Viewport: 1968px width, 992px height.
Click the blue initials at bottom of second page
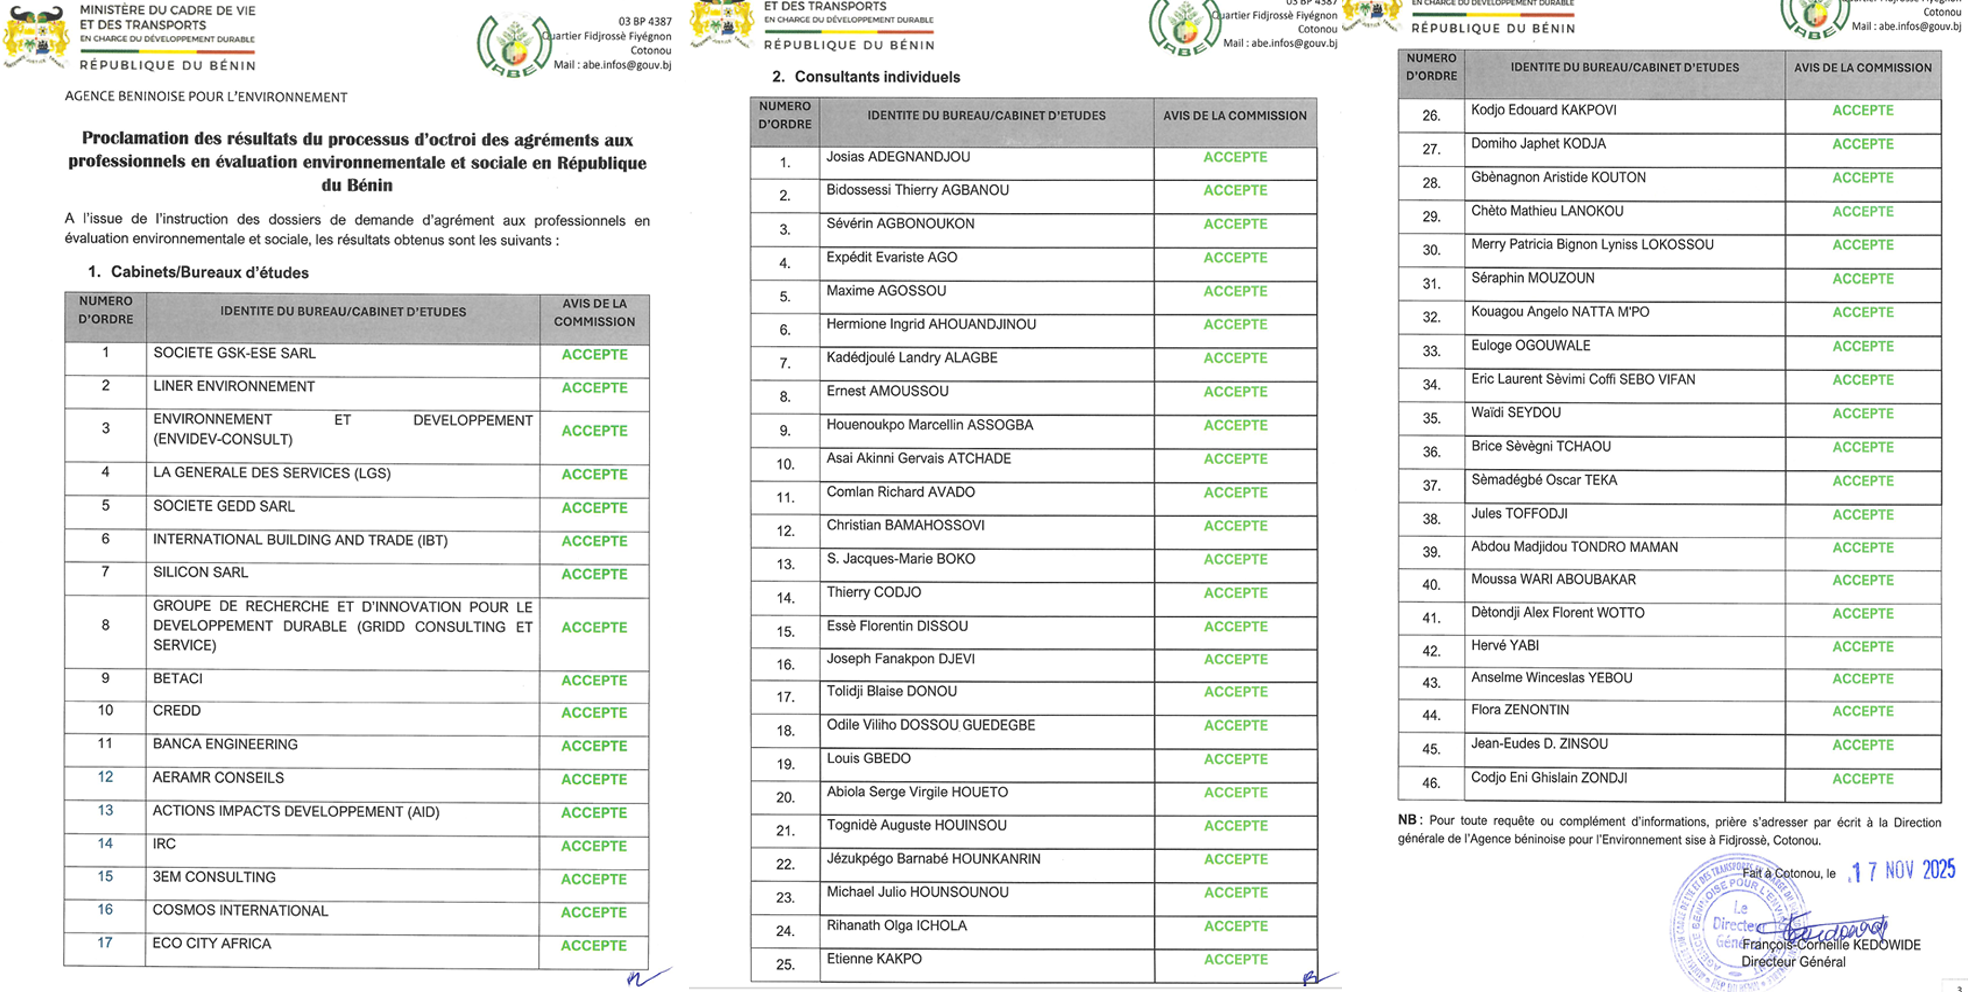coord(1318,977)
